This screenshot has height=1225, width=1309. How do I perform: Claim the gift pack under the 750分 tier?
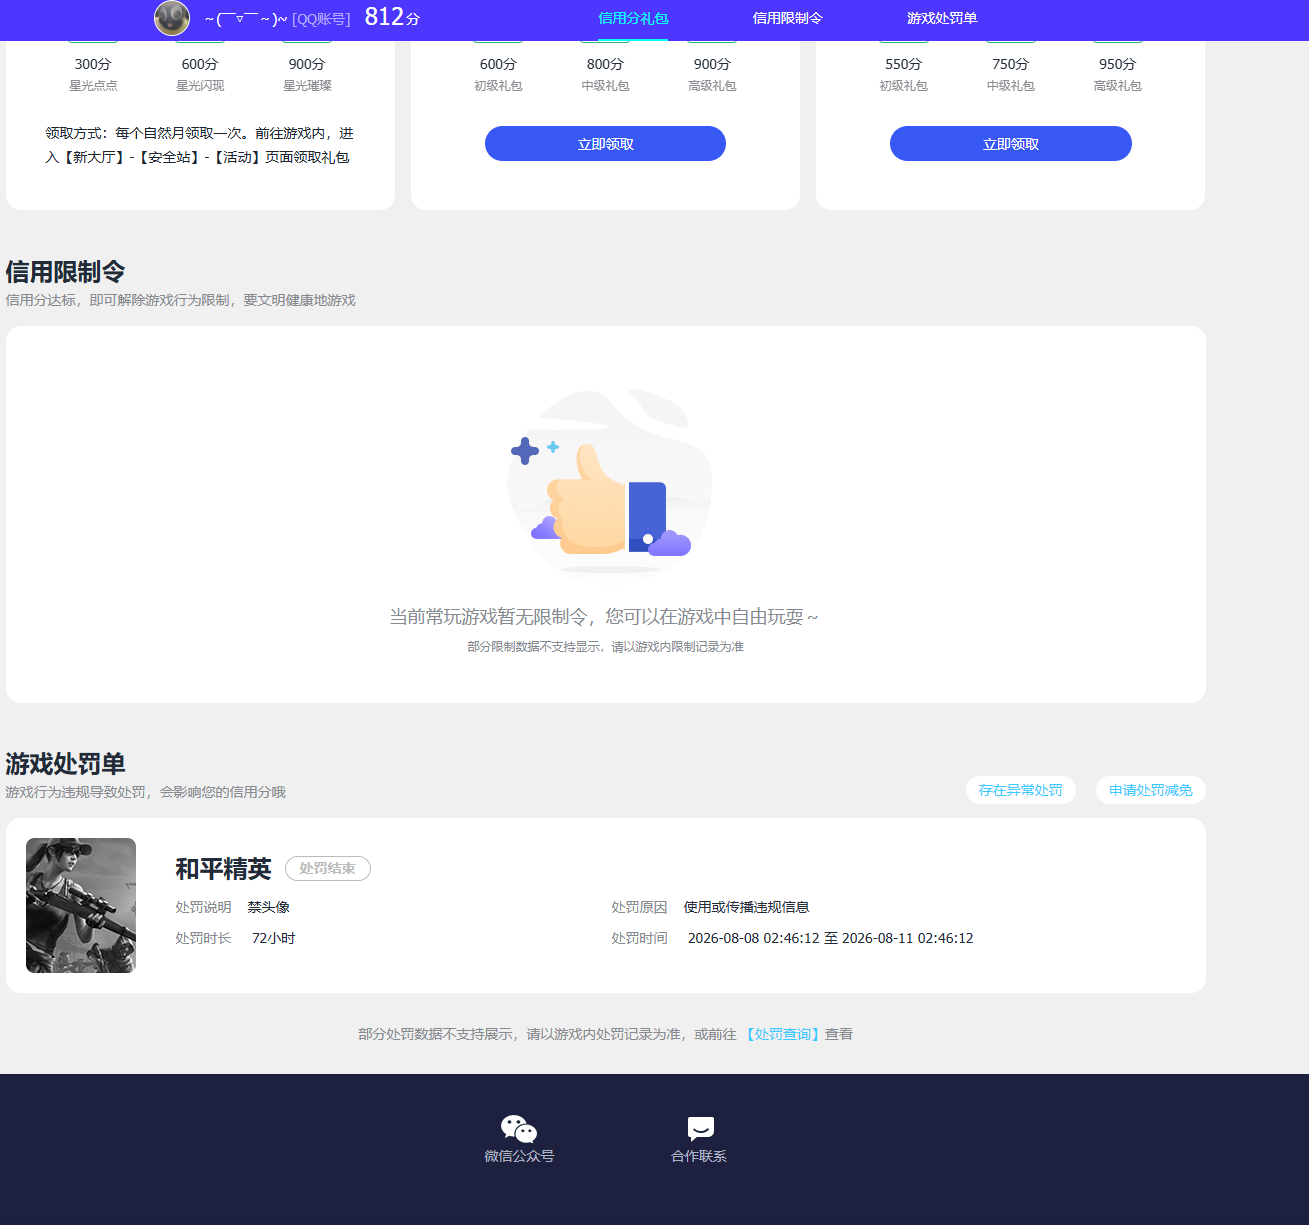[1011, 143]
